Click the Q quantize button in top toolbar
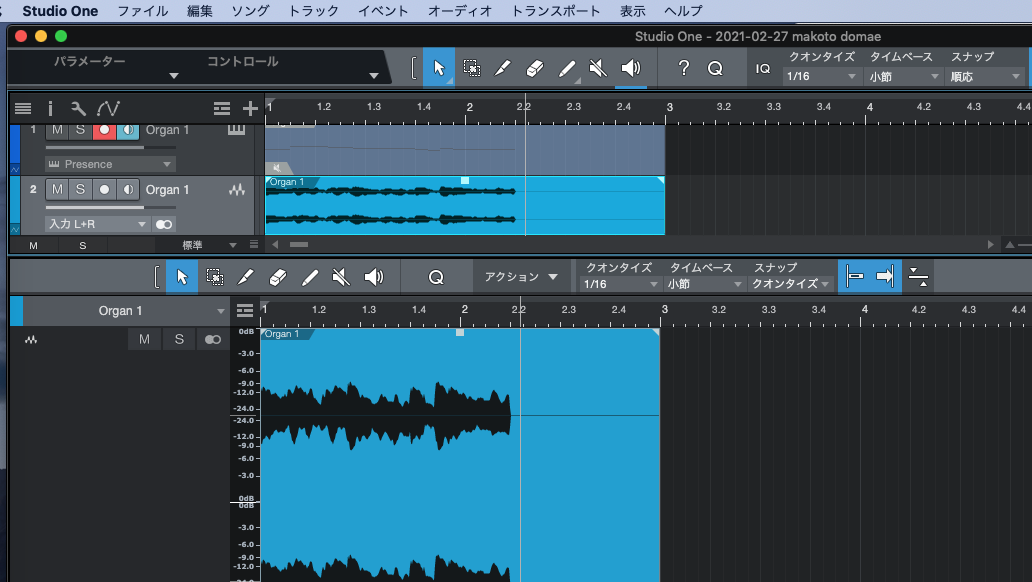Screen dimensions: 1032x582 point(715,68)
